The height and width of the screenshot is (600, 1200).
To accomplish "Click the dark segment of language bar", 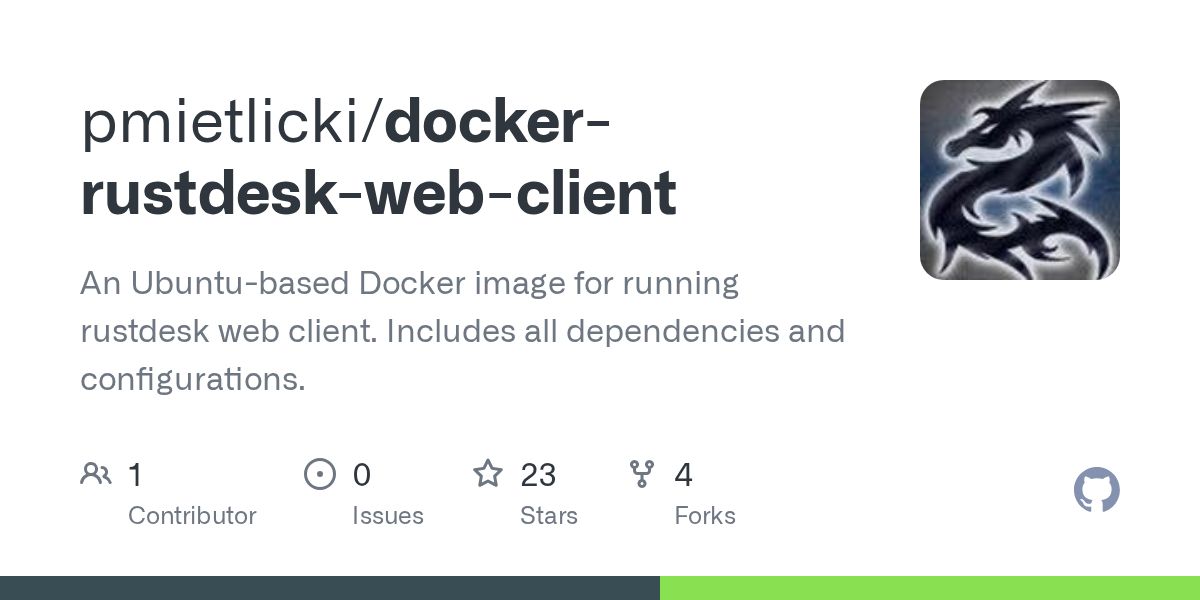I will (x=330, y=588).
